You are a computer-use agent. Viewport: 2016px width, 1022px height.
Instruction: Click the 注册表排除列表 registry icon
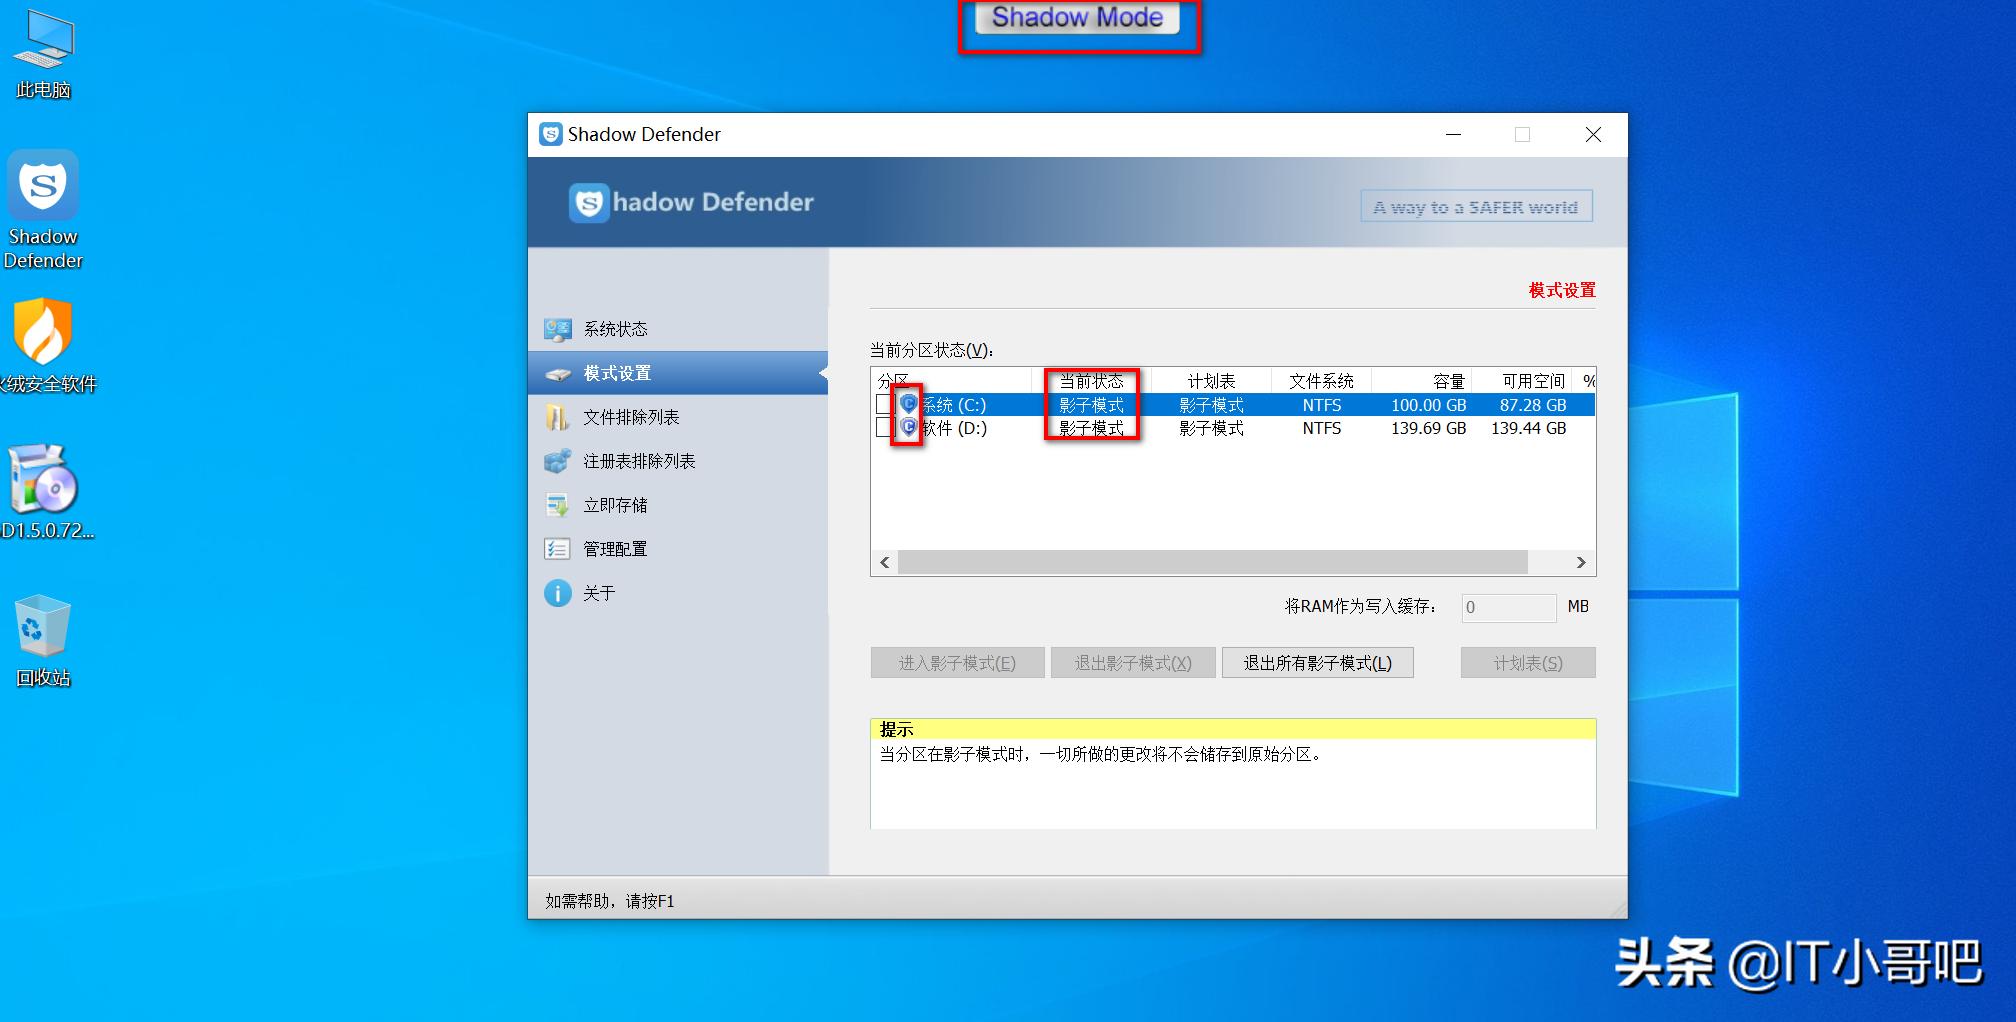tap(558, 461)
